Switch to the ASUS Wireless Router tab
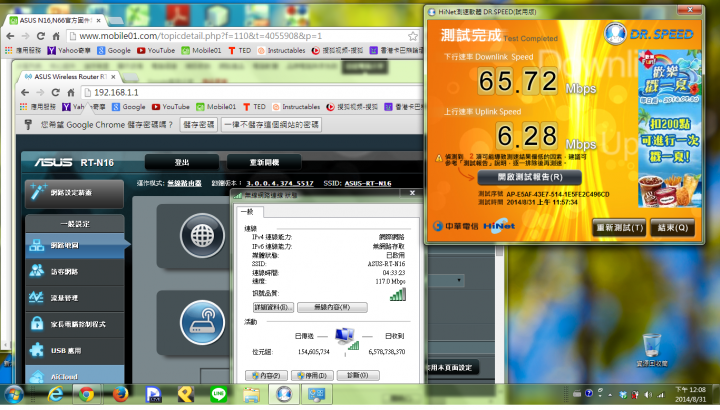The width and height of the screenshot is (720, 410). tap(68, 77)
